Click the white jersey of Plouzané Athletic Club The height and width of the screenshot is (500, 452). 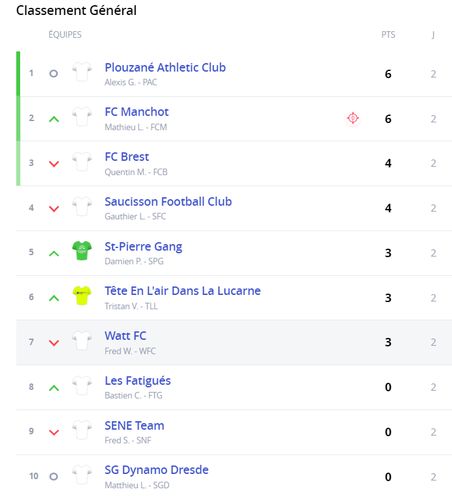tap(82, 72)
